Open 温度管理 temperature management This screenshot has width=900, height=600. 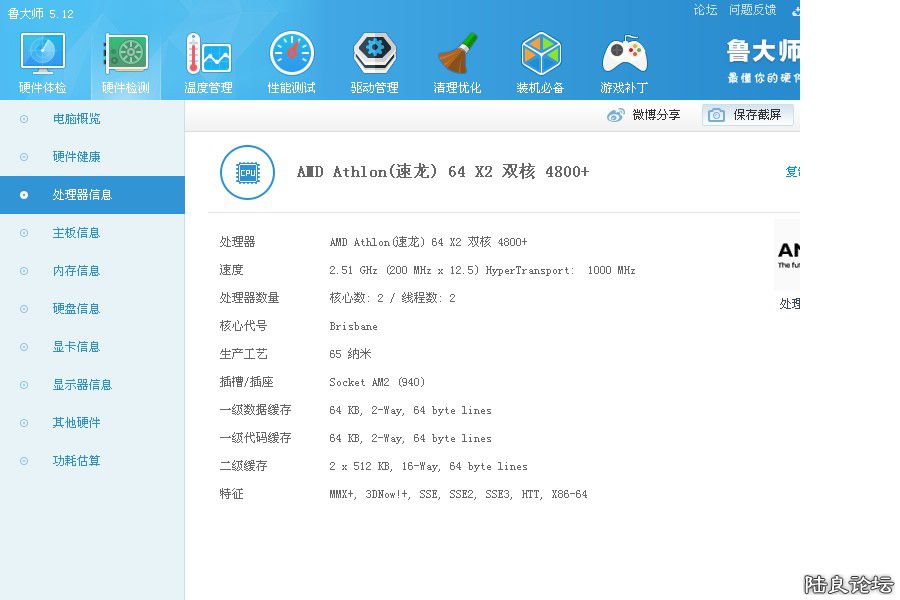(208, 62)
